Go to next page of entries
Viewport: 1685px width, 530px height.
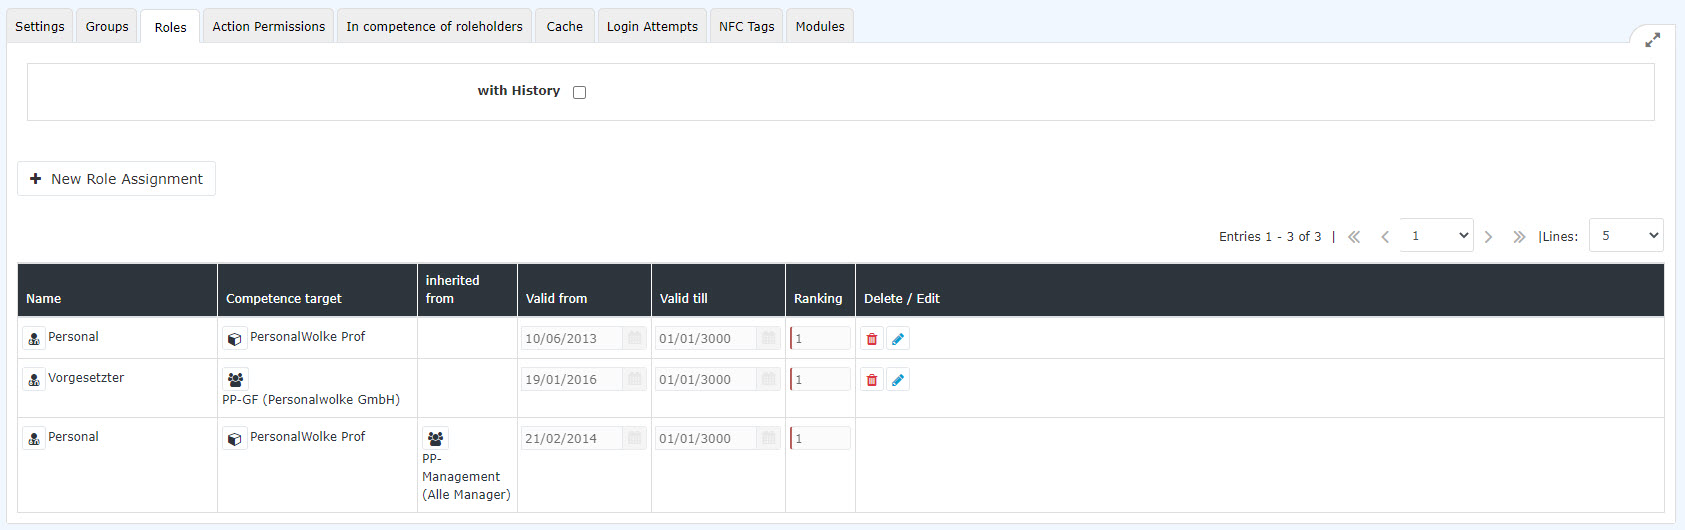click(x=1488, y=237)
